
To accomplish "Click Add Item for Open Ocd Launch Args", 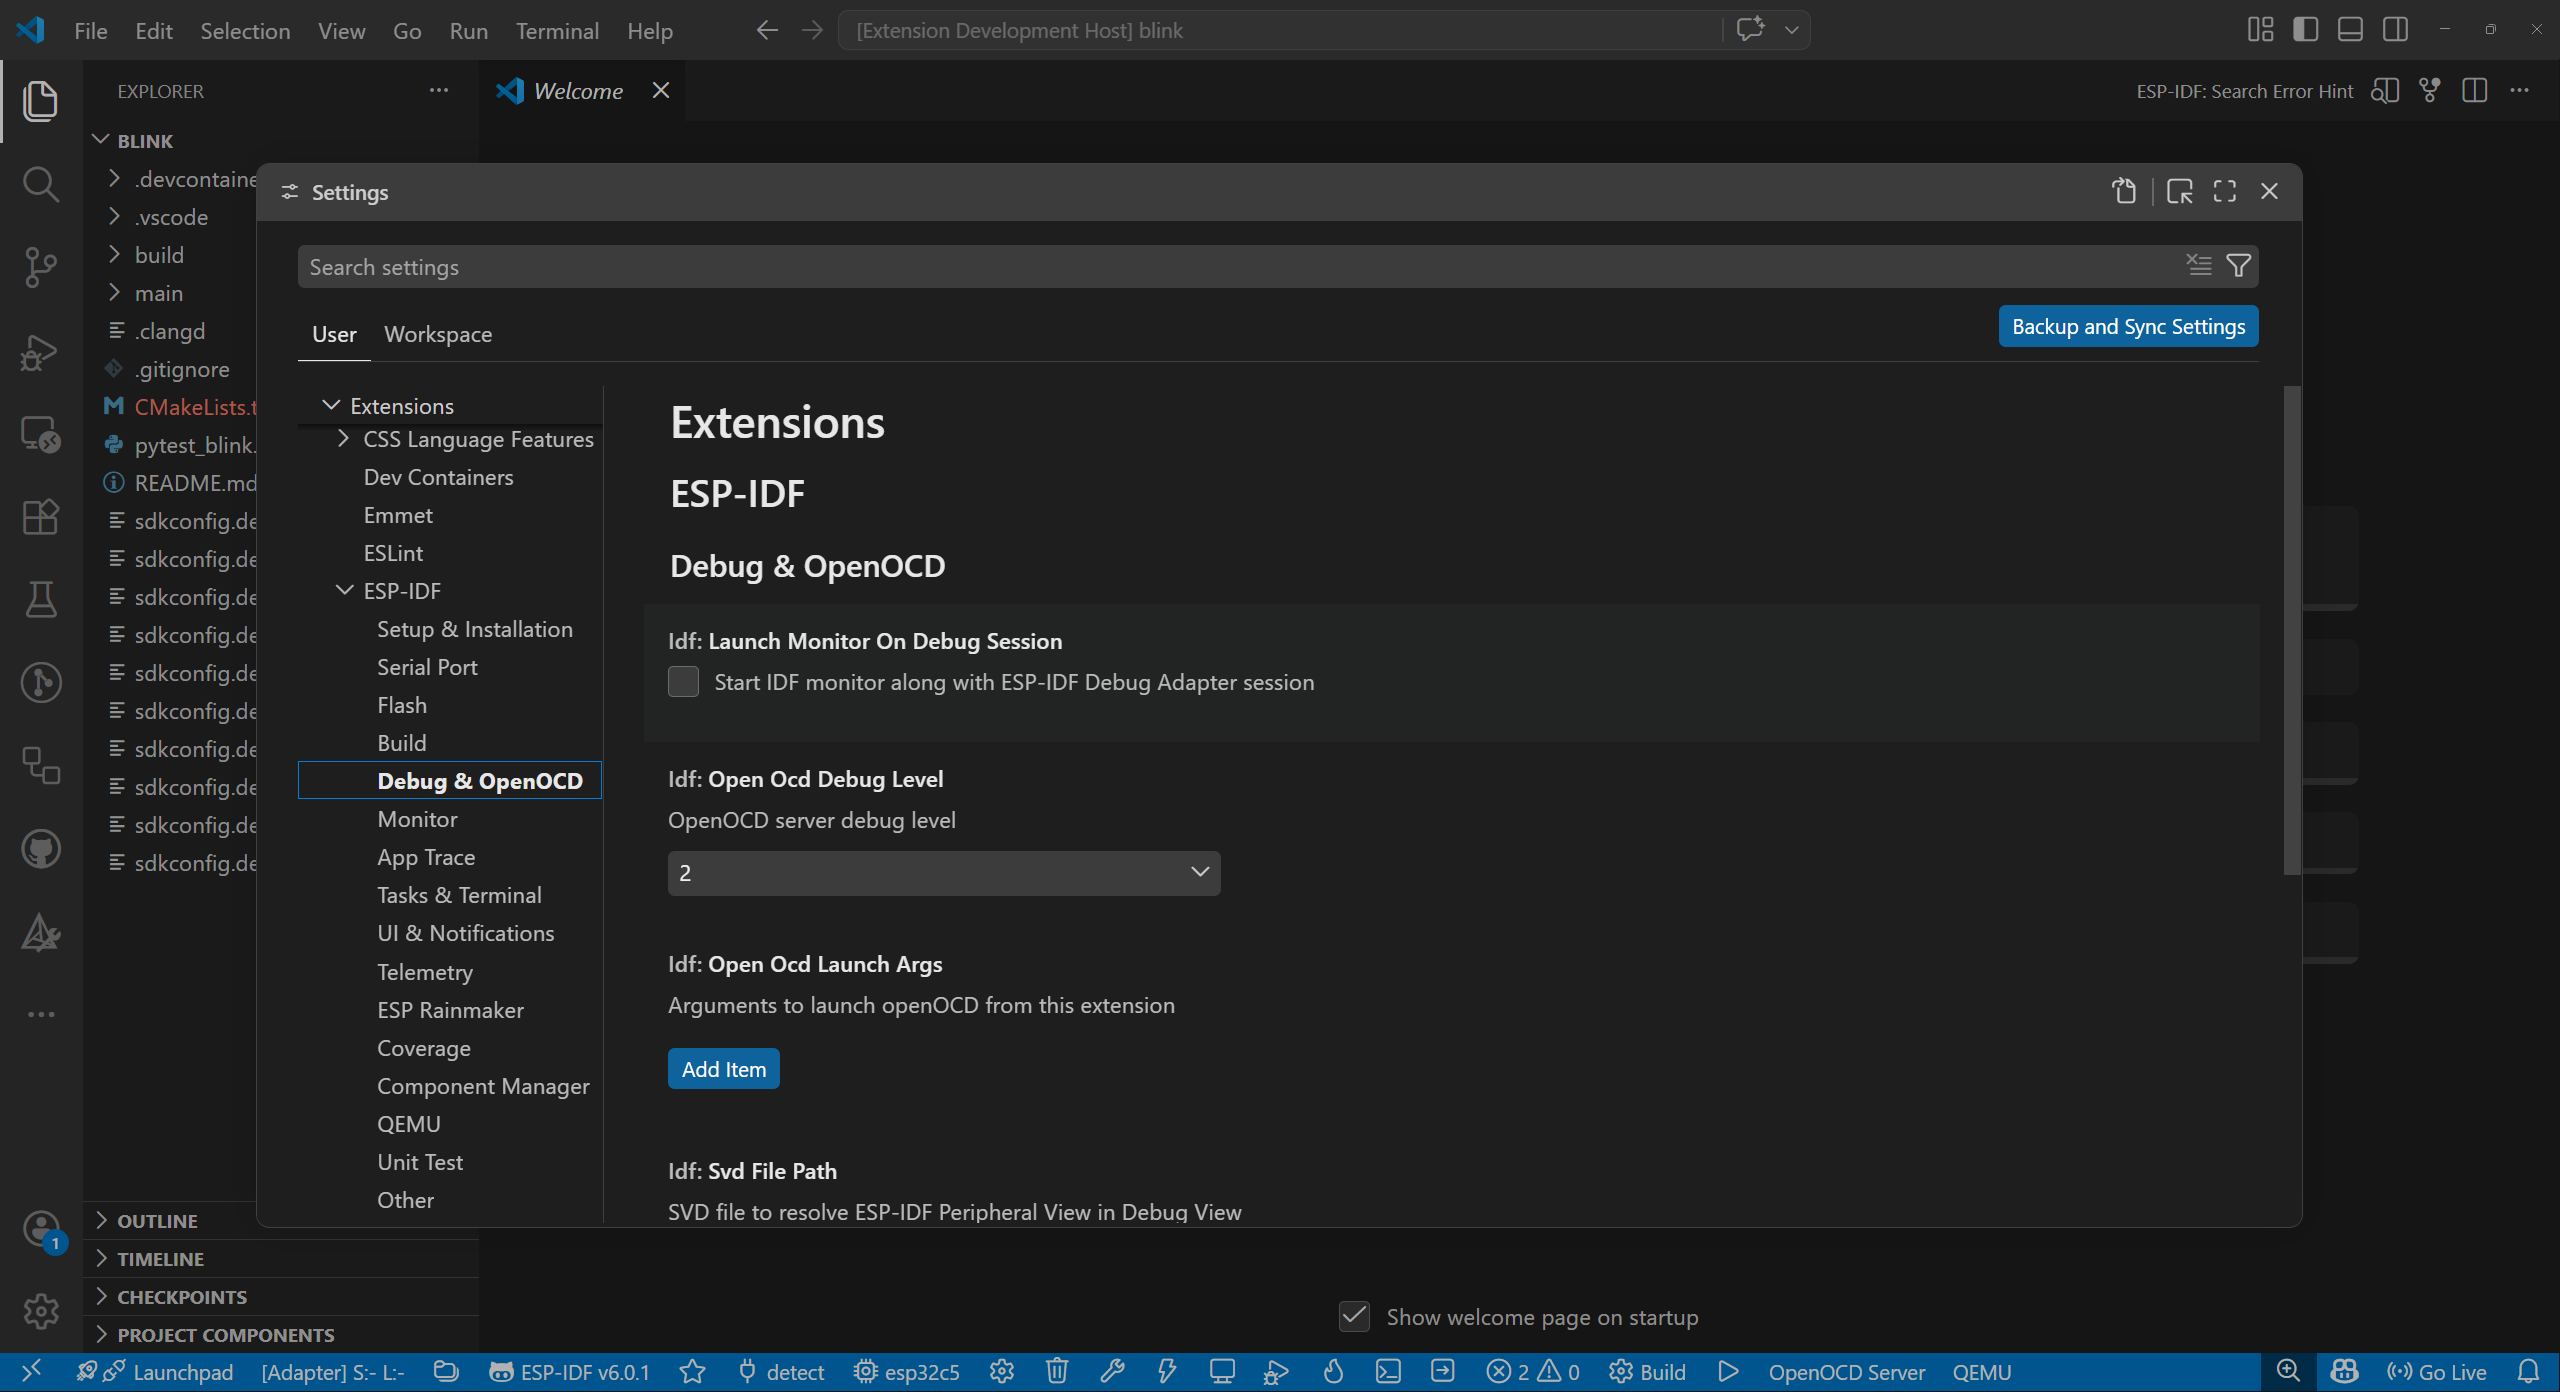I will [724, 1069].
